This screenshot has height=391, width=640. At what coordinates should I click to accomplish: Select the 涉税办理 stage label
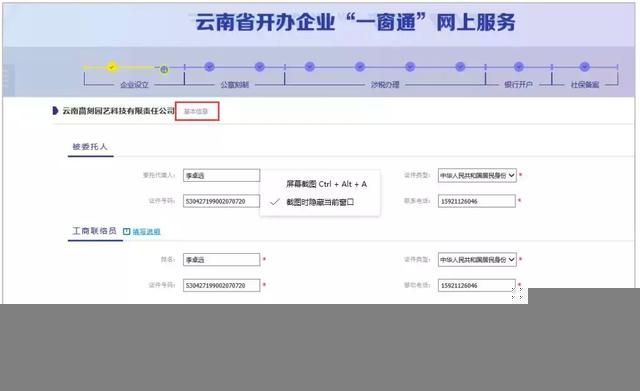tap(385, 84)
